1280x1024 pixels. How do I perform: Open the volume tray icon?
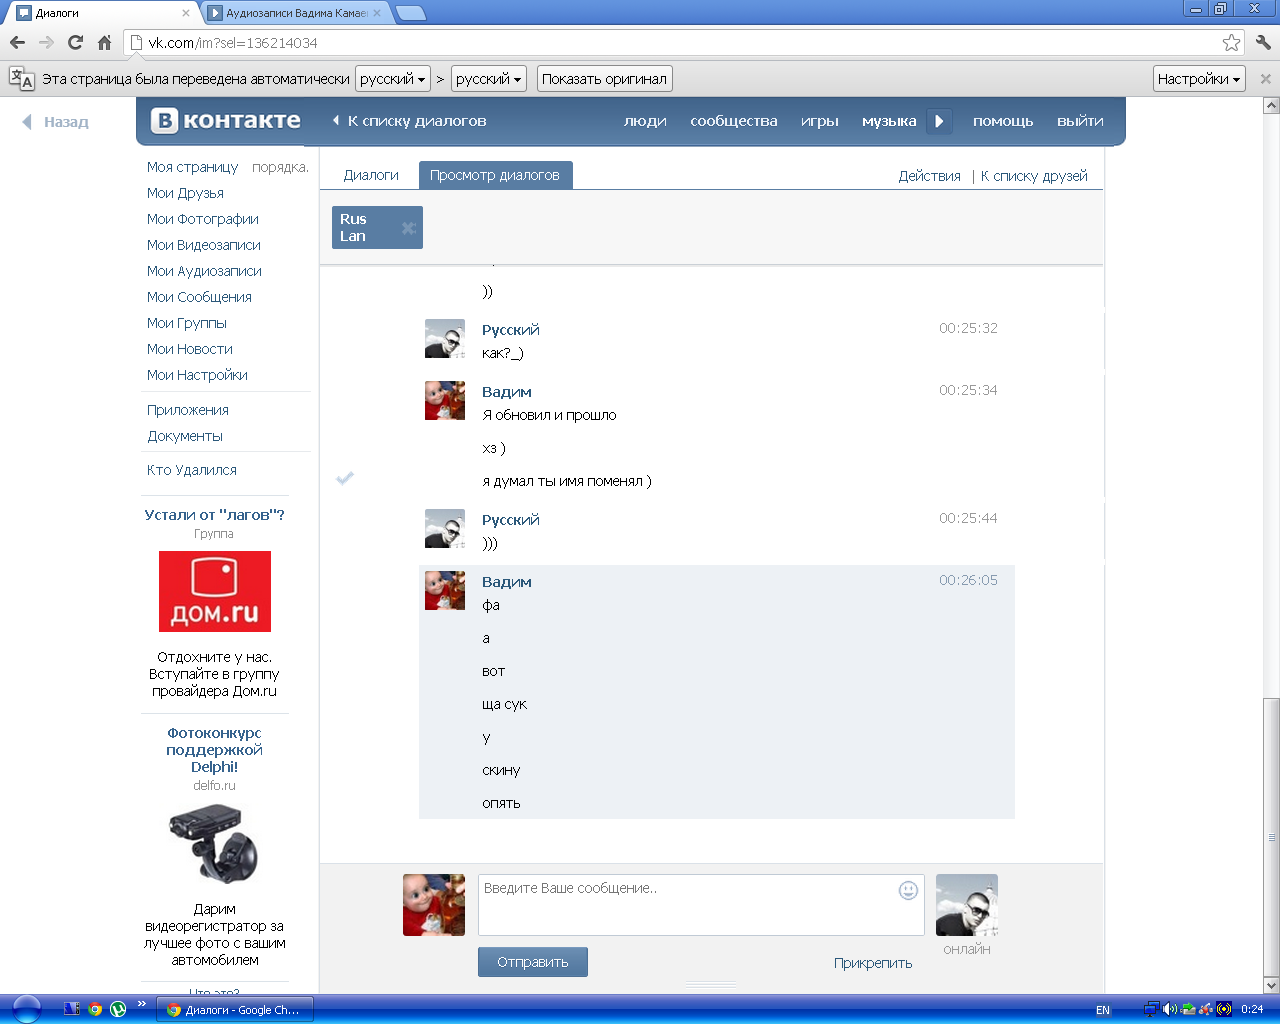click(1170, 1009)
